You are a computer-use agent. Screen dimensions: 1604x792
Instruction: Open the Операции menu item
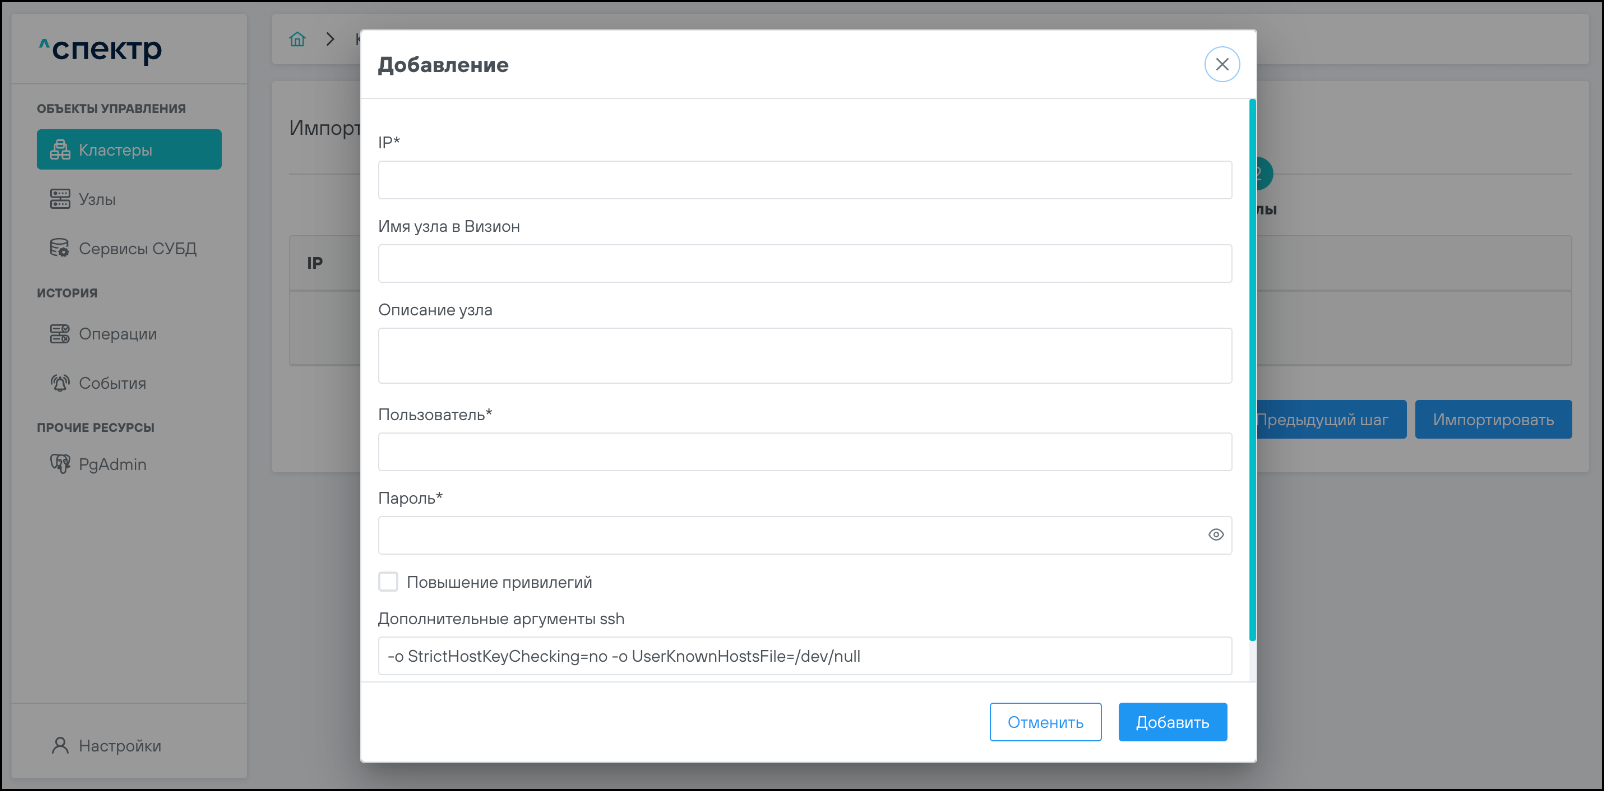tap(117, 334)
